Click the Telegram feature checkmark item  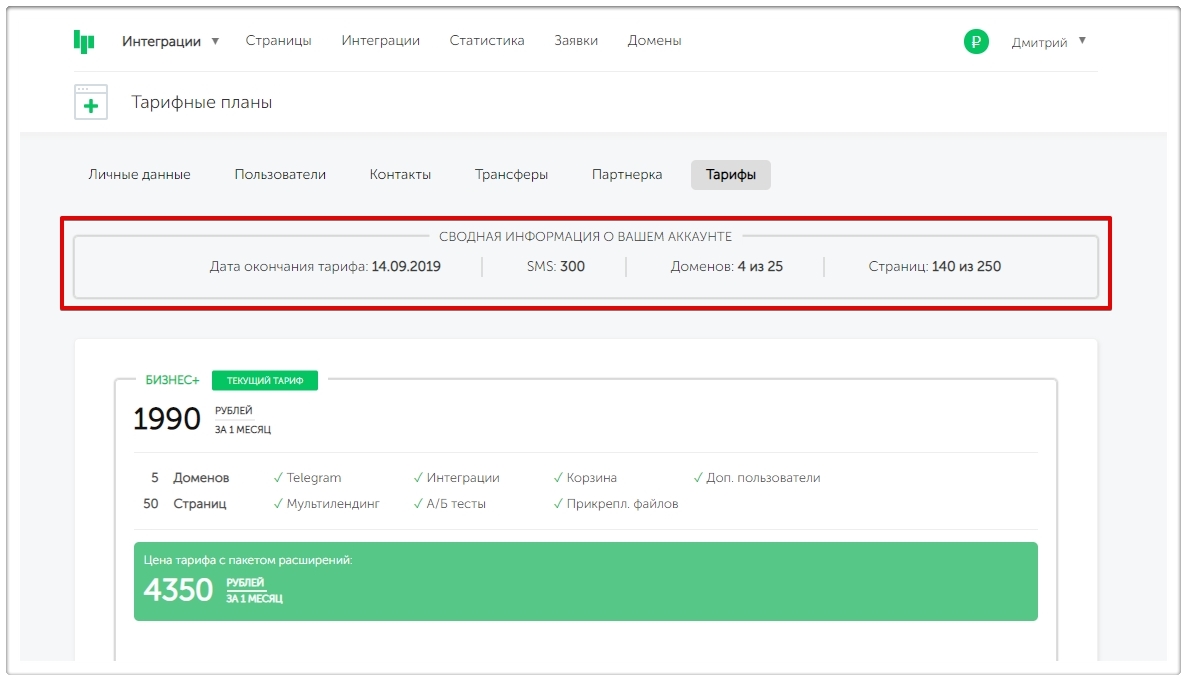pos(308,478)
